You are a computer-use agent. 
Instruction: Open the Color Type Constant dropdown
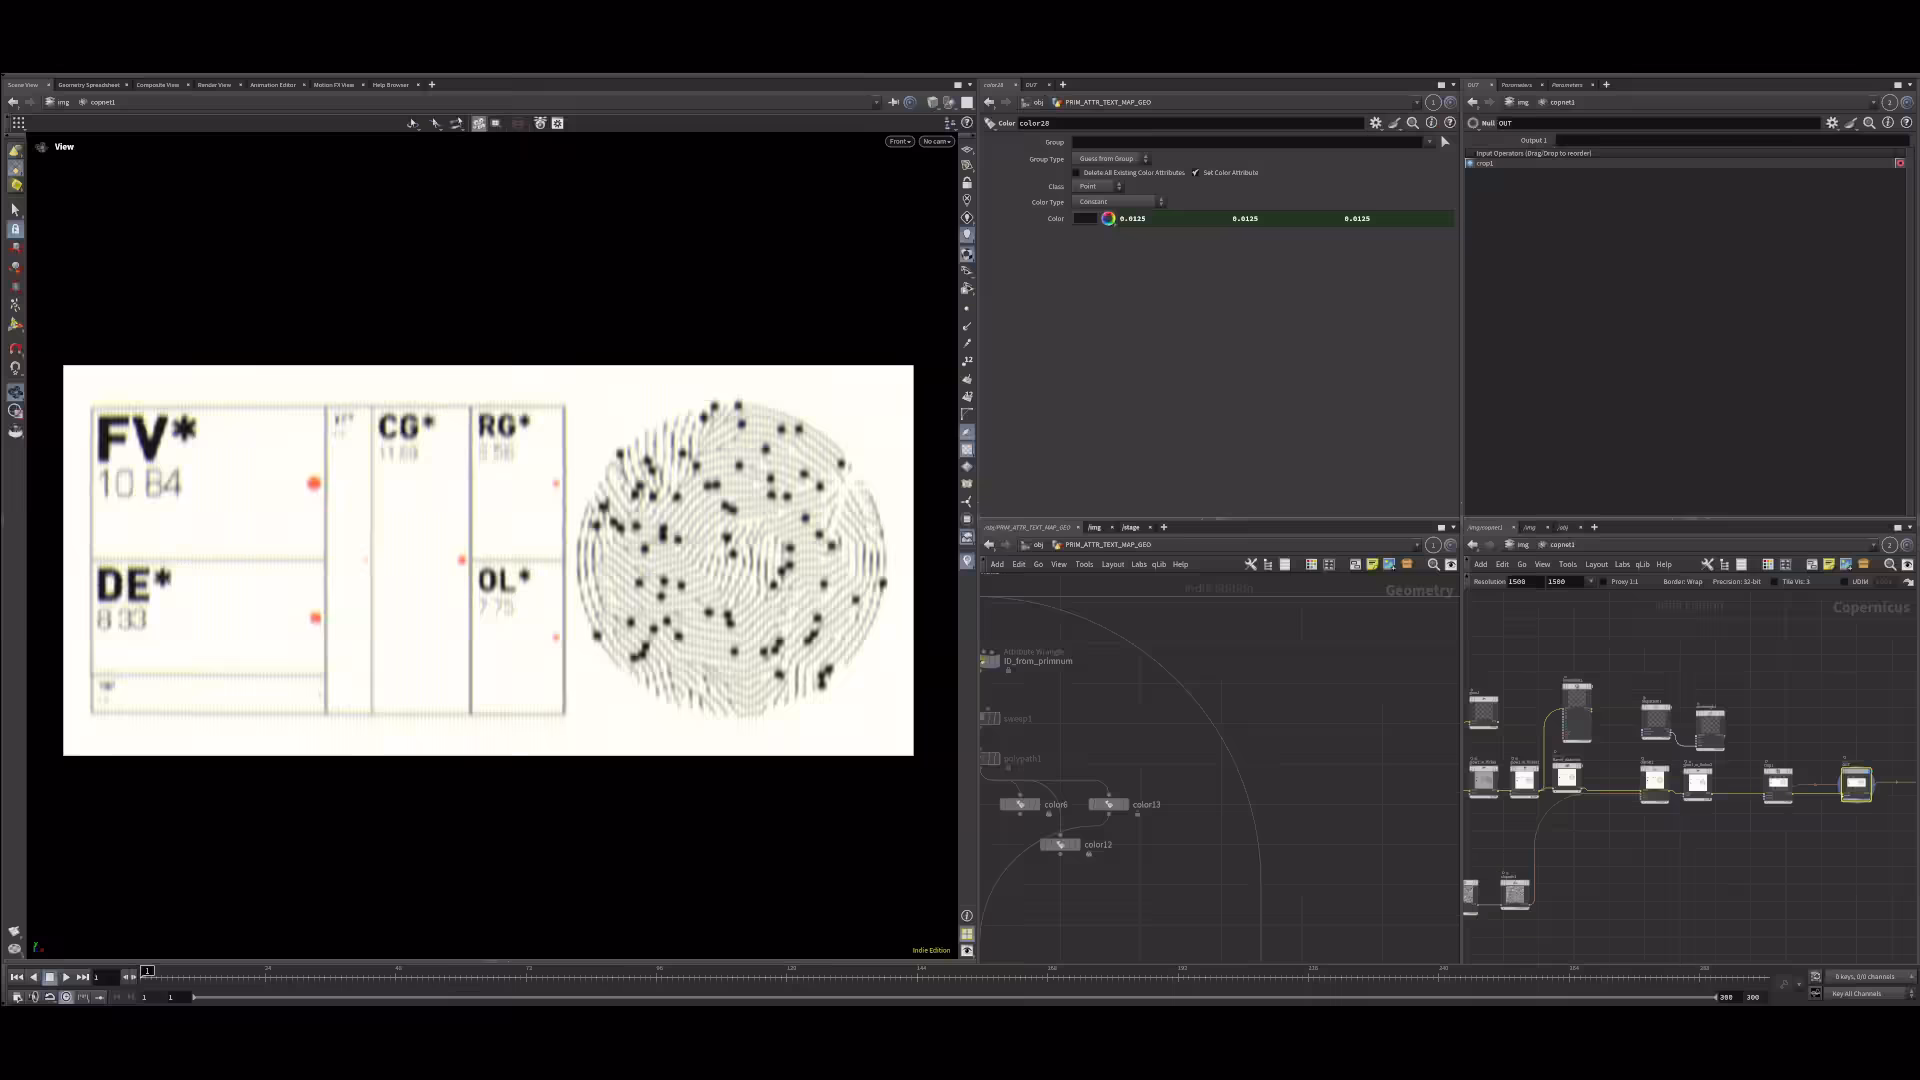(x=1119, y=201)
